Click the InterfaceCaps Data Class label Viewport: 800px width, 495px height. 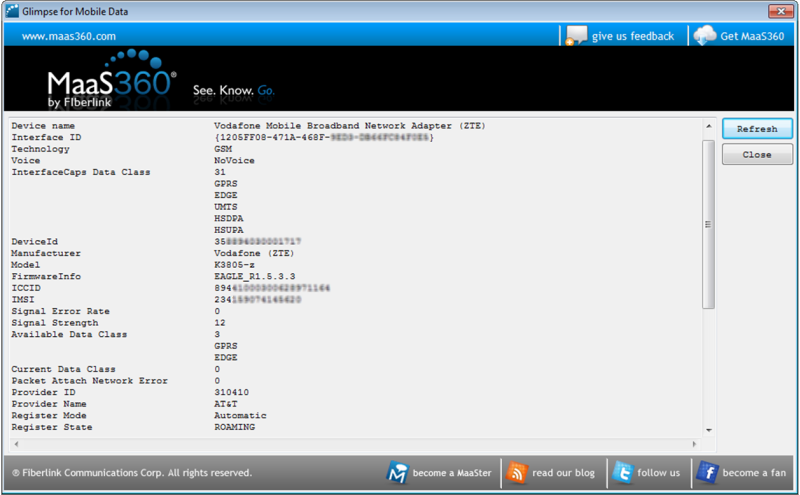coord(81,172)
